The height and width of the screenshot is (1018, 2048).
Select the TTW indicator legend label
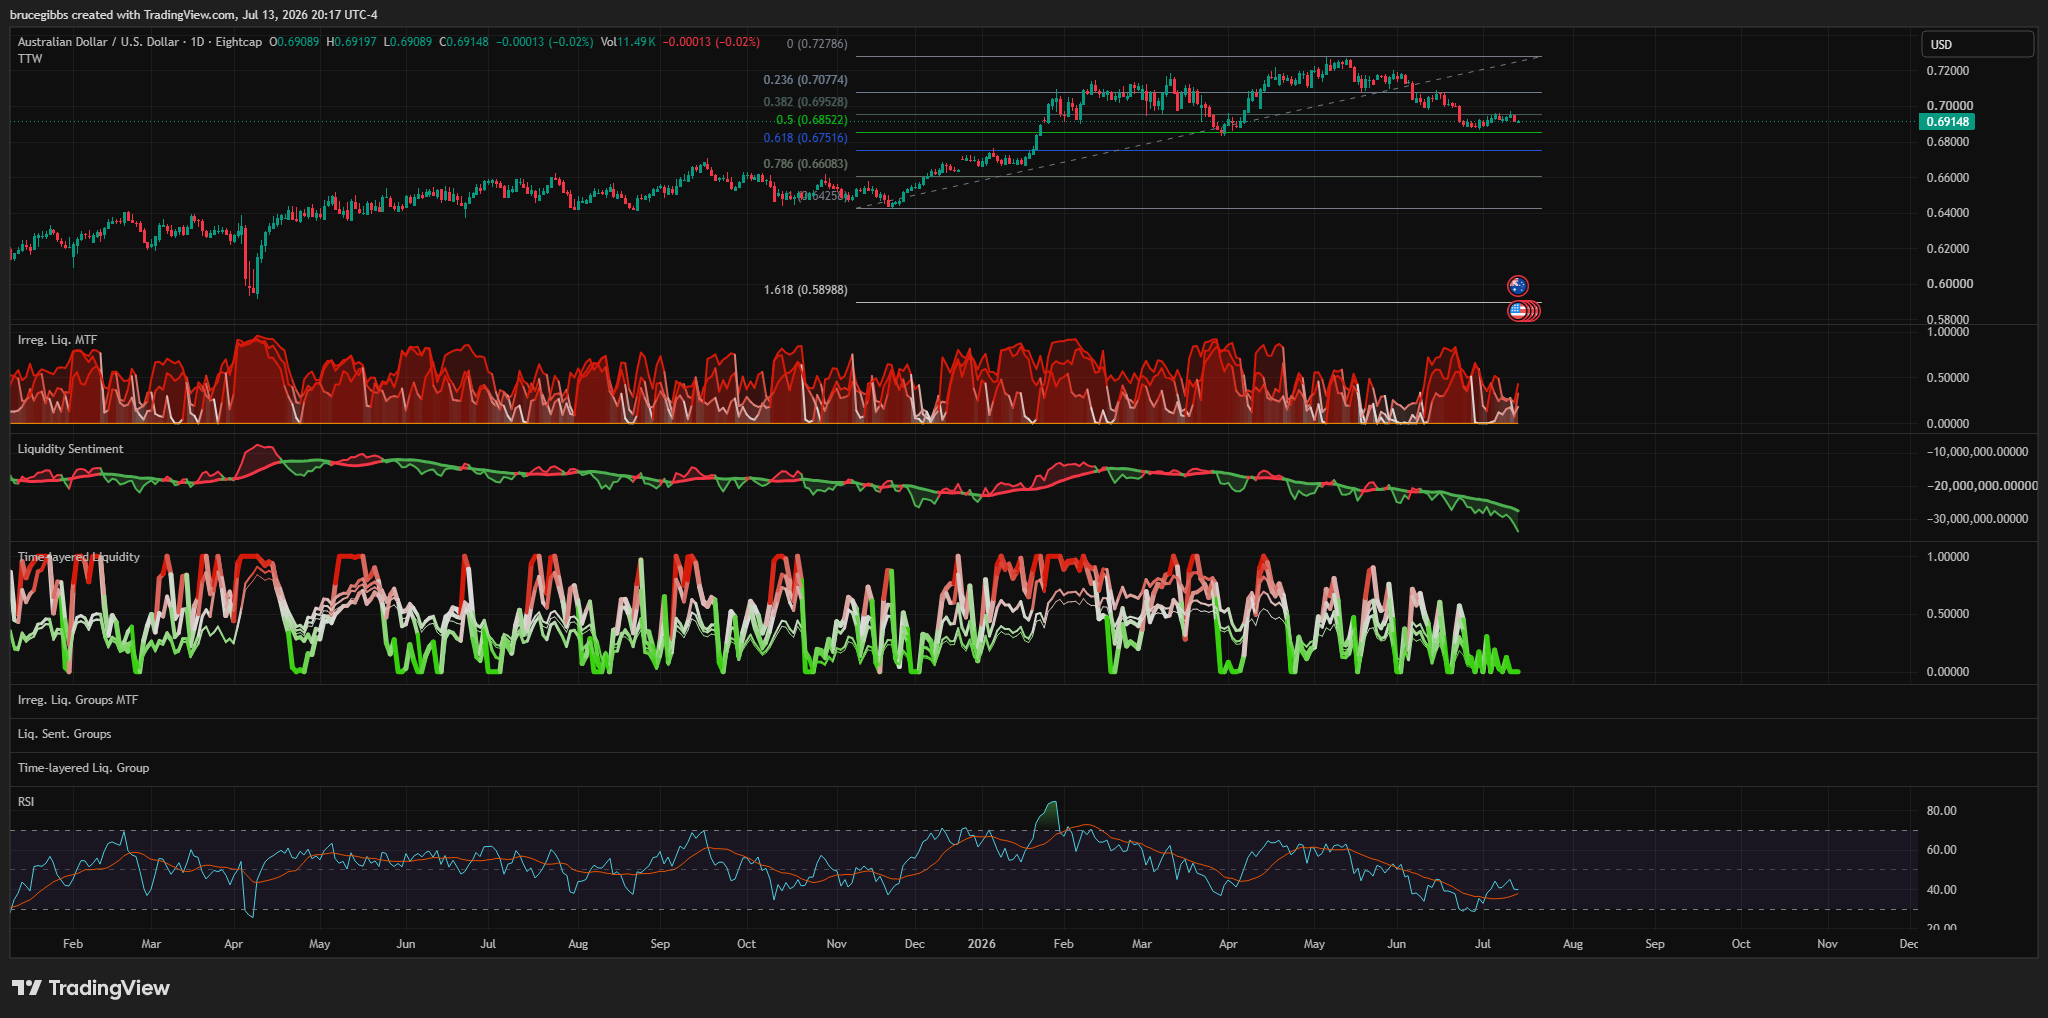(30, 59)
